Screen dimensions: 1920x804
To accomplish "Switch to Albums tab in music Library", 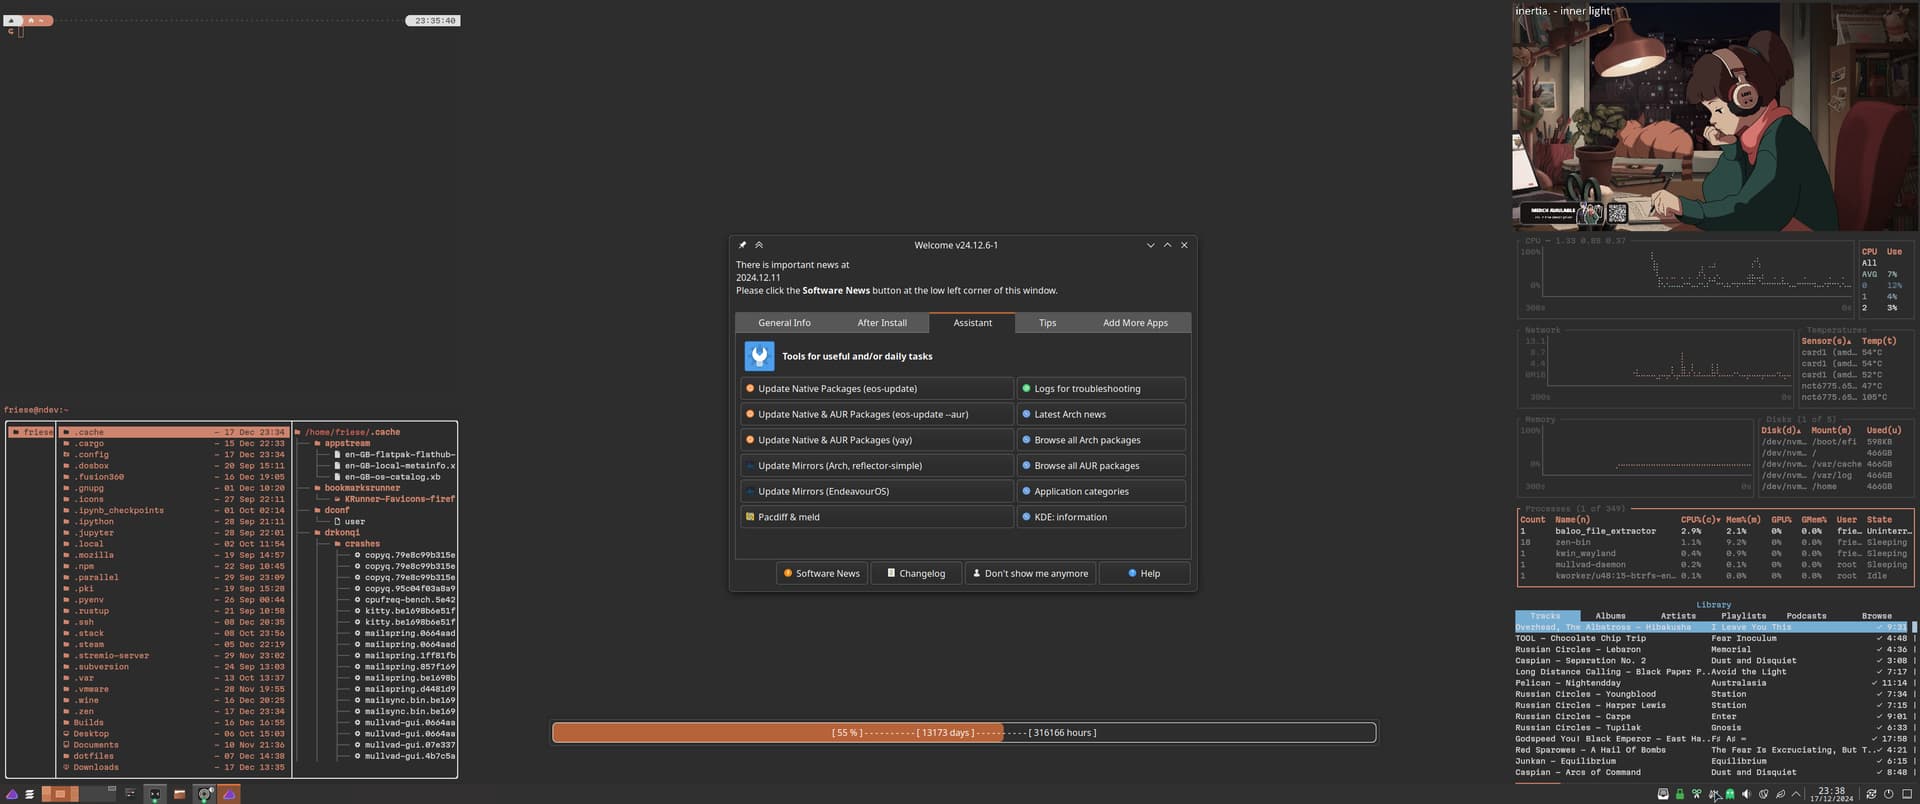I will coord(1610,616).
